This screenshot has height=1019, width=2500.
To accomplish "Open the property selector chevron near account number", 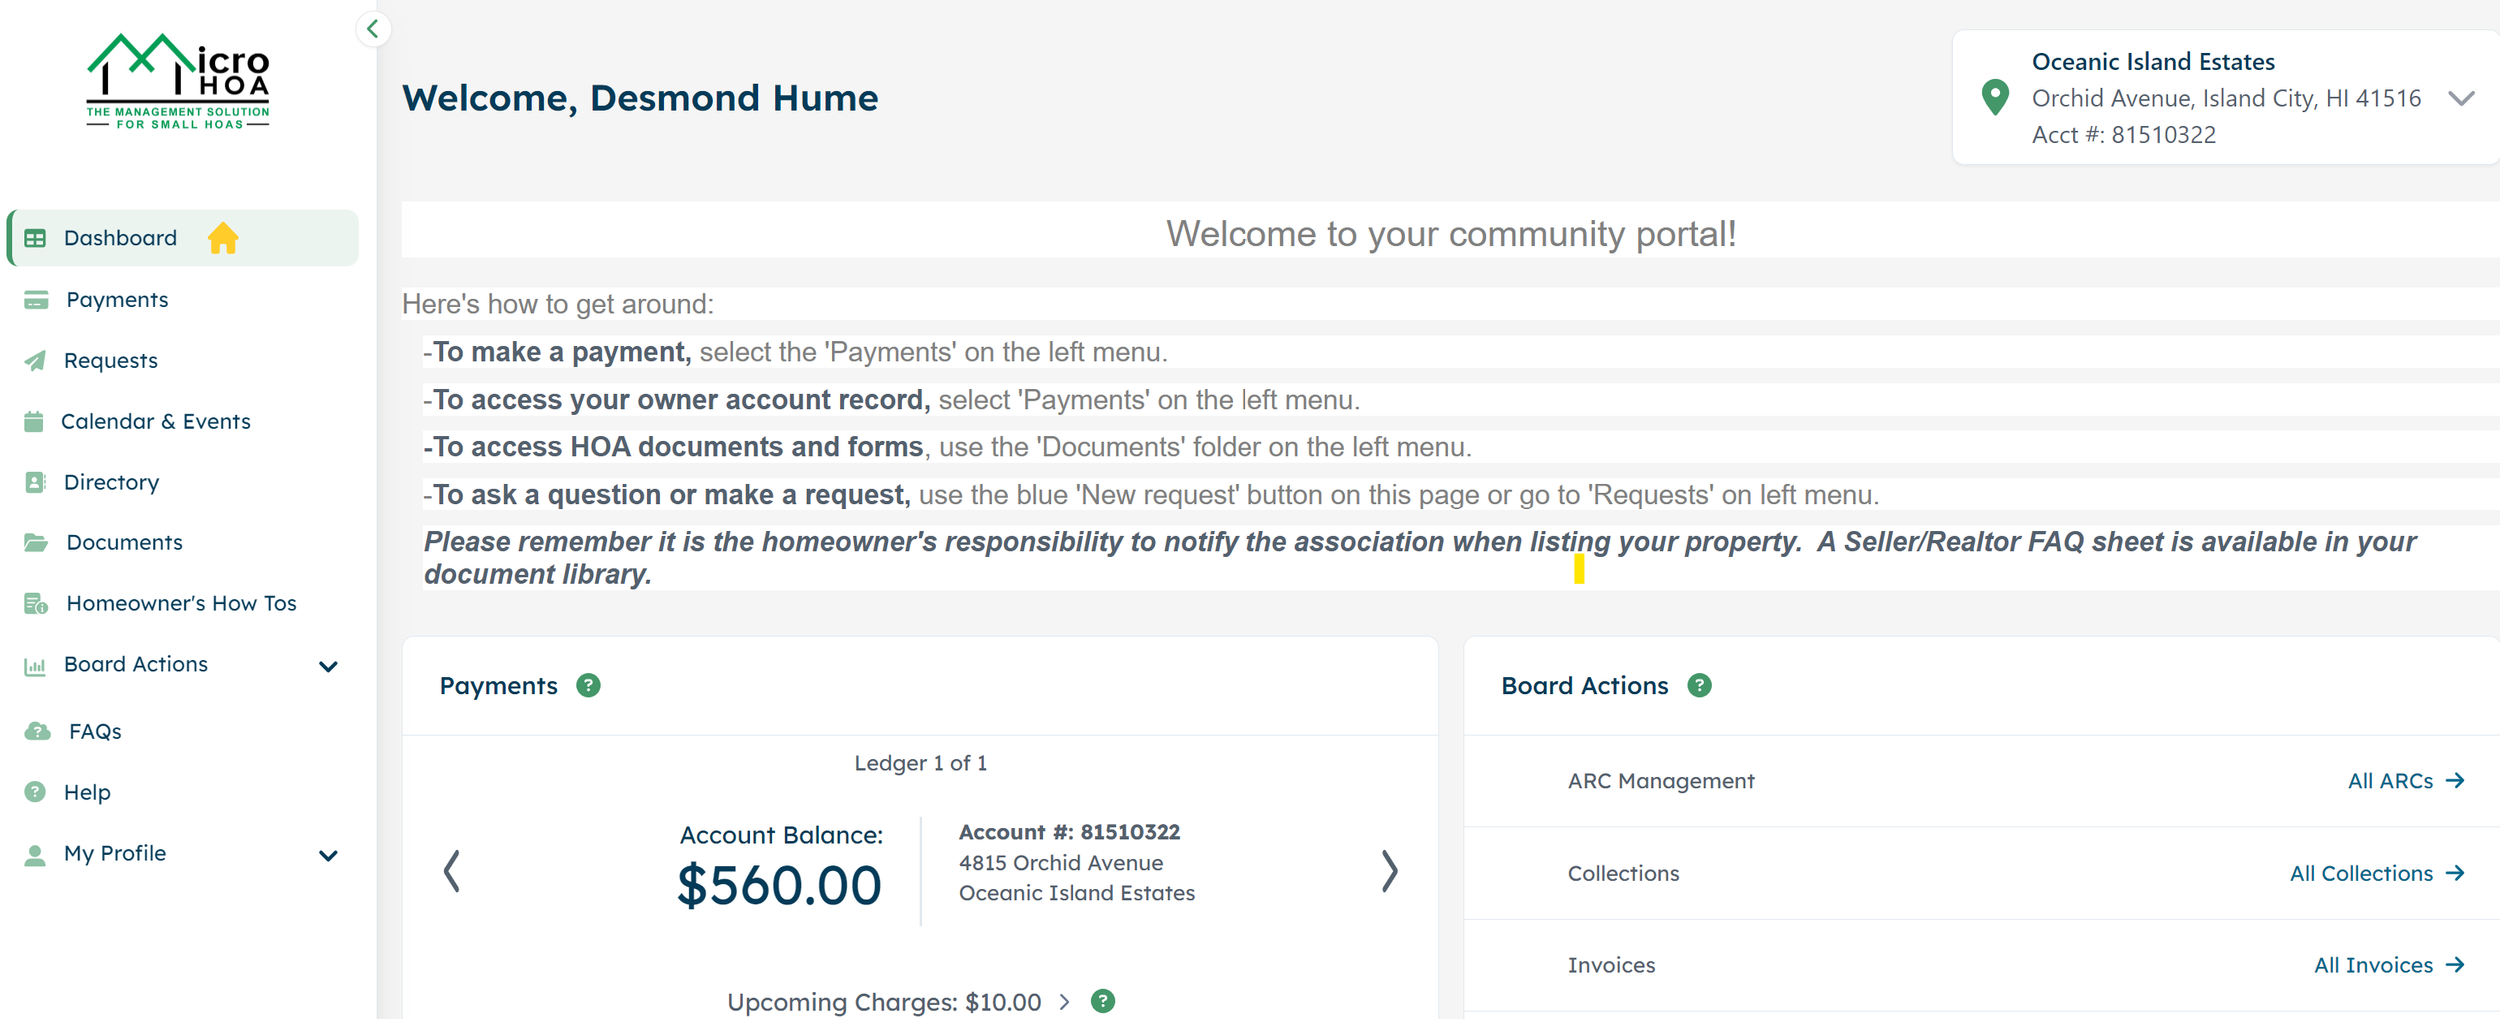I will pyautogui.click(x=2460, y=98).
